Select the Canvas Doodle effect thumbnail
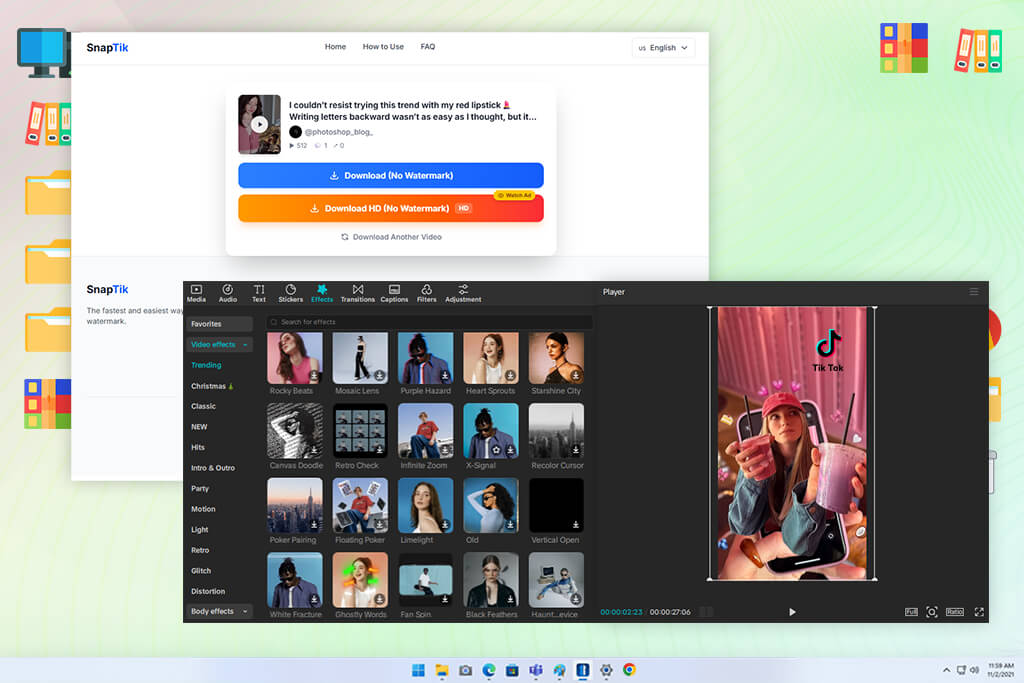 pyautogui.click(x=295, y=431)
